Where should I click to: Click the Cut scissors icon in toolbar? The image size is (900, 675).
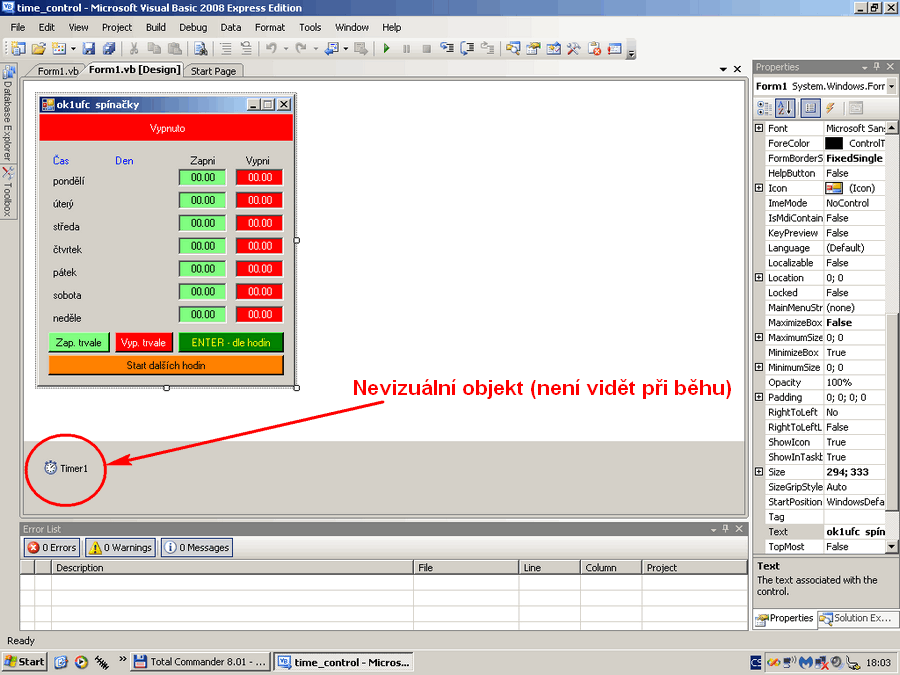[133, 48]
